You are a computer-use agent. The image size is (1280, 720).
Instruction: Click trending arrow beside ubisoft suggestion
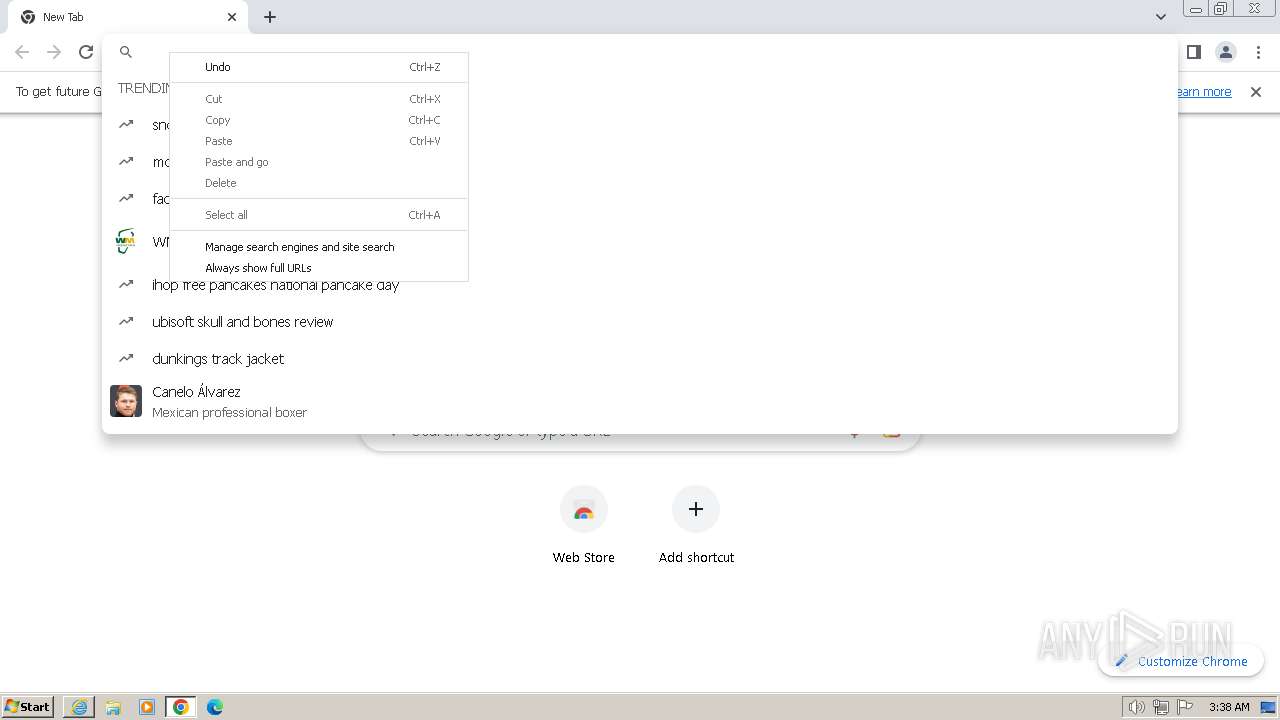[126, 321]
